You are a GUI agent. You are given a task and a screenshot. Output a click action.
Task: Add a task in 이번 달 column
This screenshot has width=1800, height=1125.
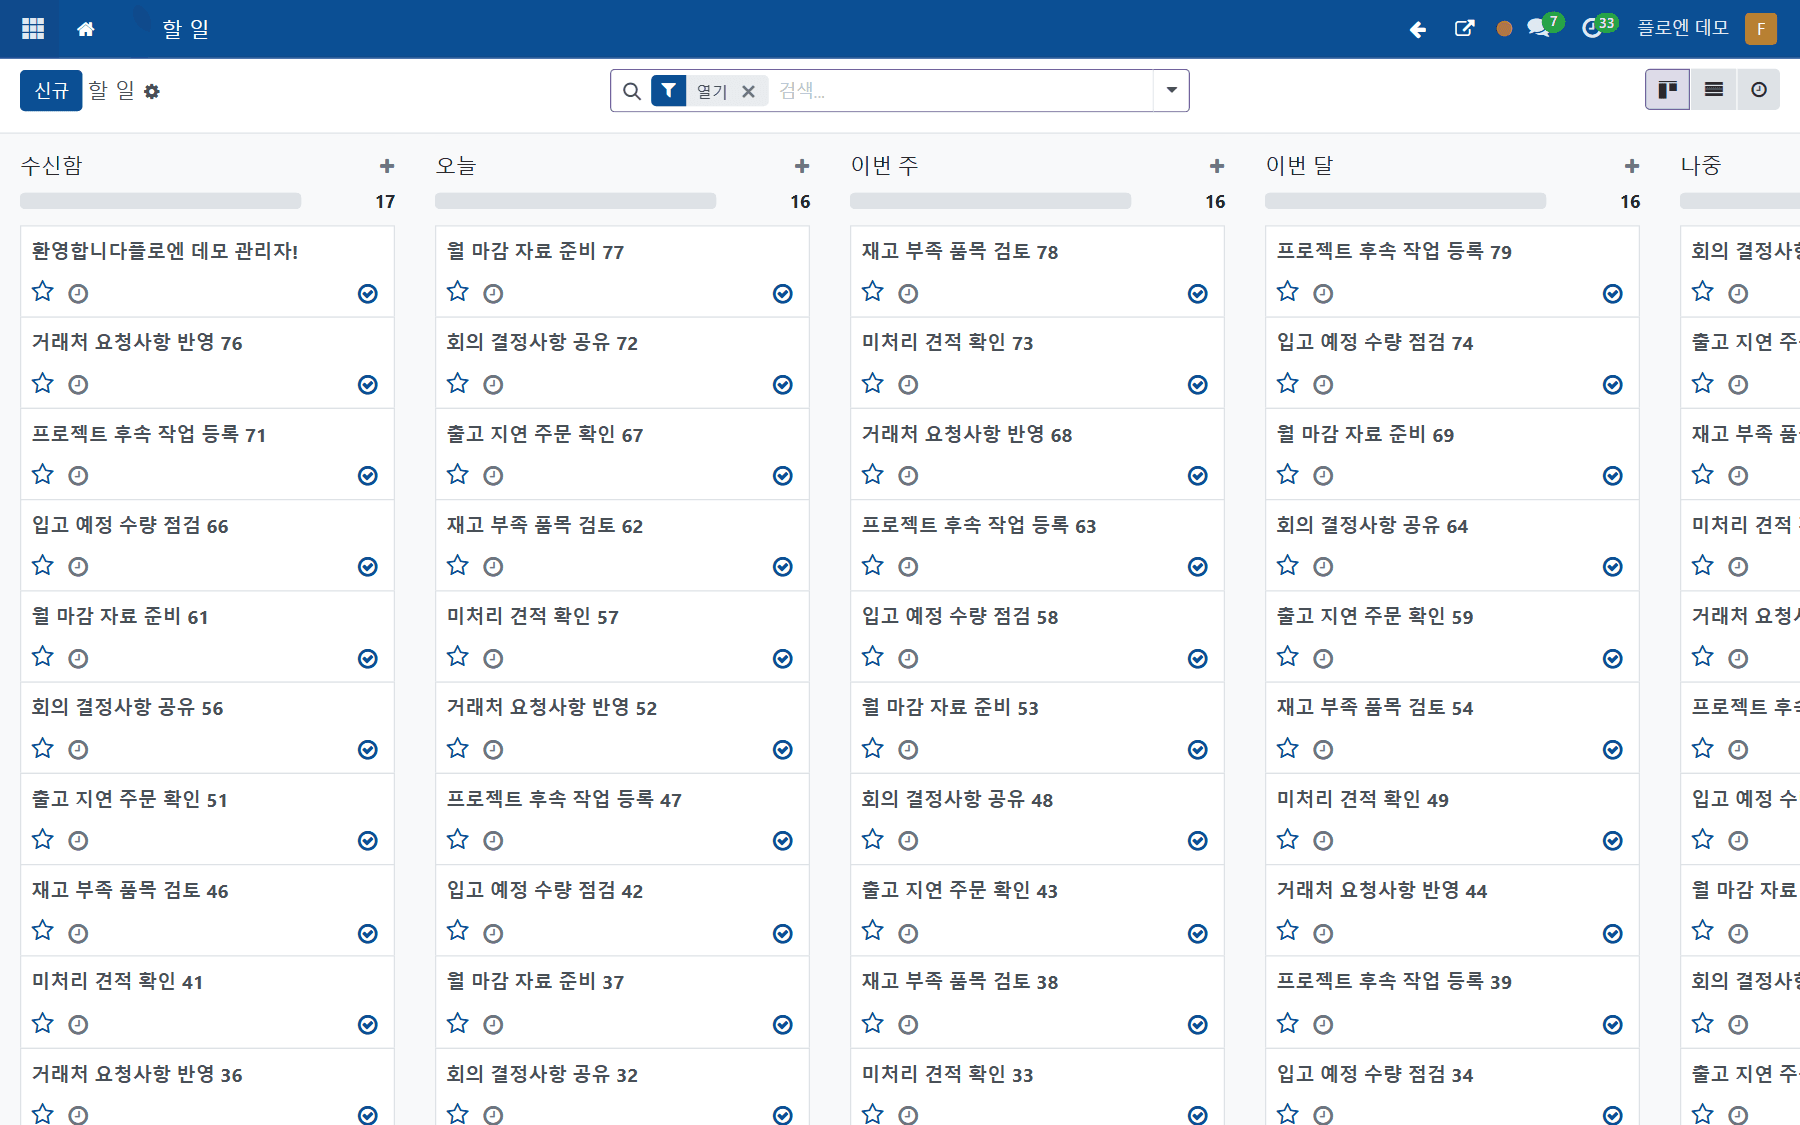pos(1632,166)
